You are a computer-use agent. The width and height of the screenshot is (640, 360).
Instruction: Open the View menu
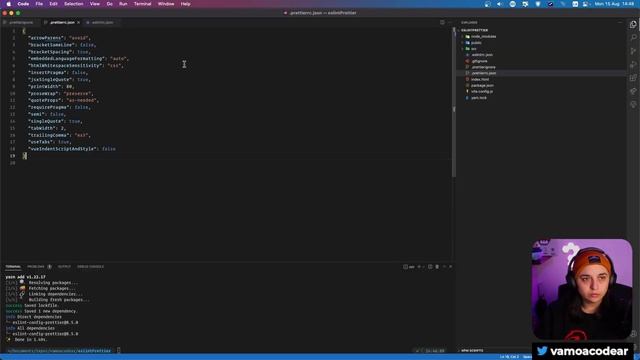pyautogui.click(x=95, y=4)
